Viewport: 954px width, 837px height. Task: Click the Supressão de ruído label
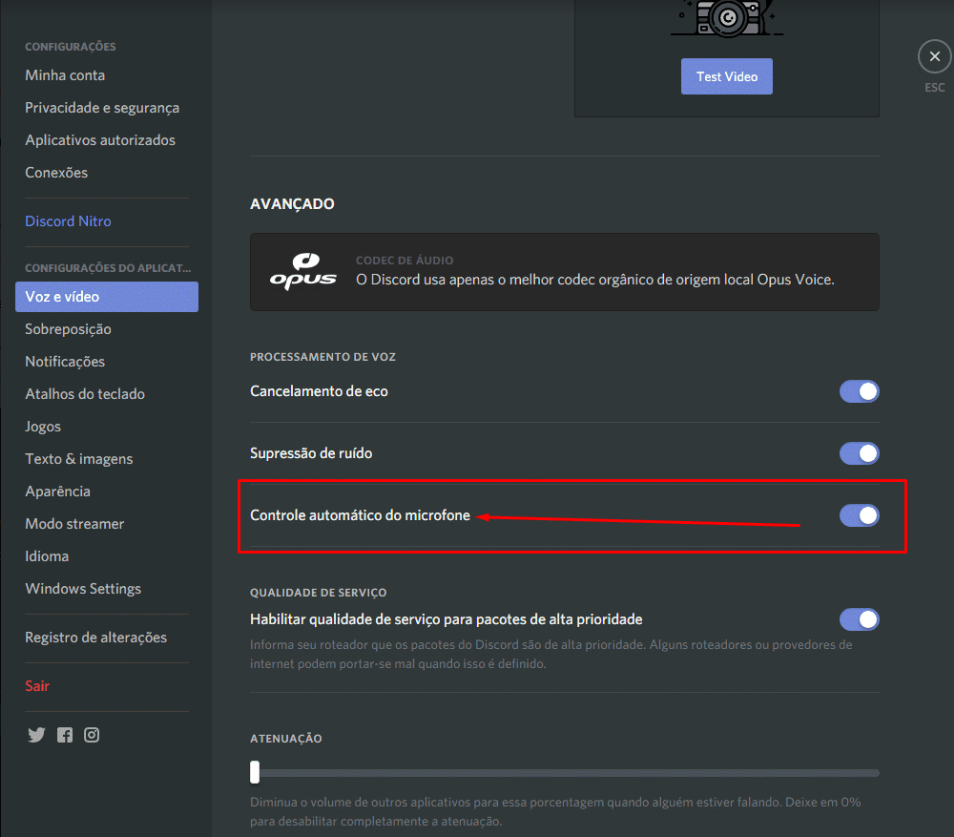pyautogui.click(x=311, y=453)
